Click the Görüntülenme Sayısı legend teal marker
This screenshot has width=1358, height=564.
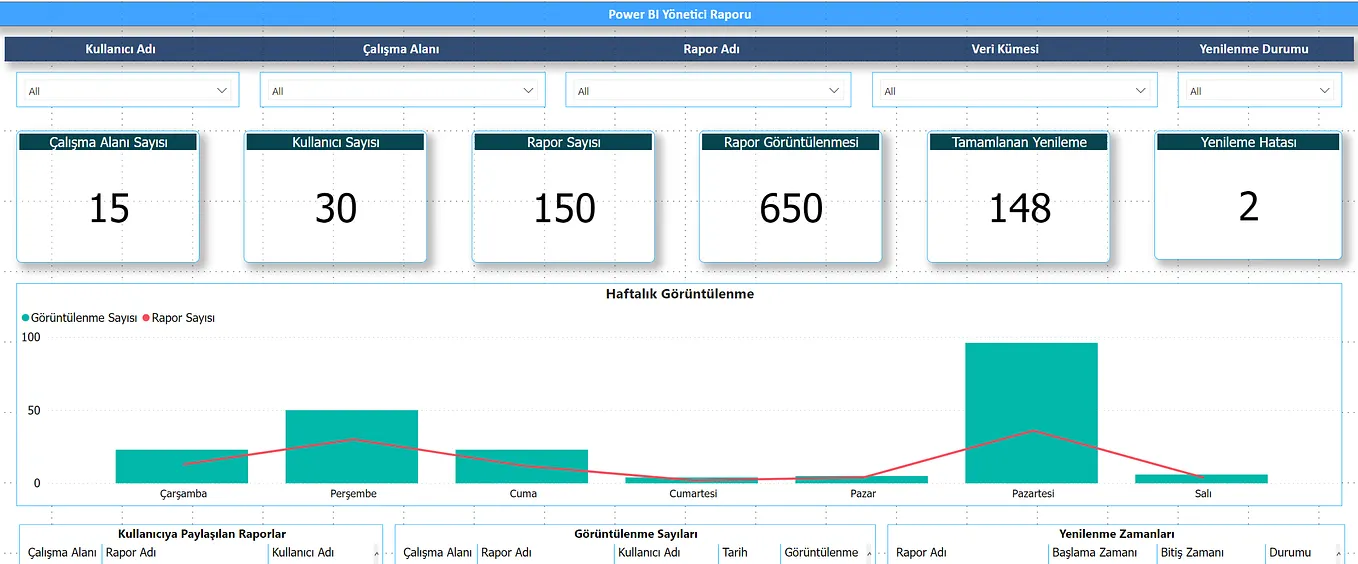point(26,318)
